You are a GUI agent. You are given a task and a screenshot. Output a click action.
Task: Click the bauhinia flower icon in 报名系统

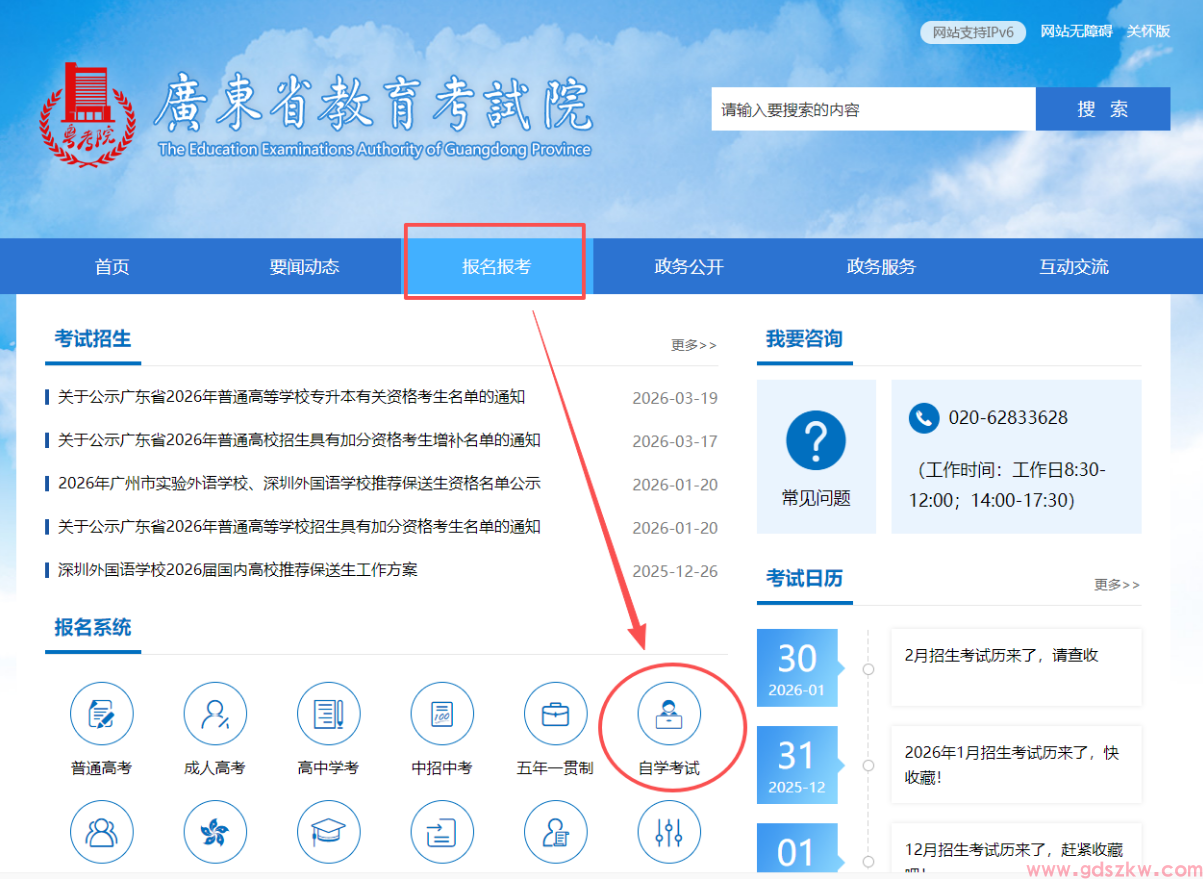[x=214, y=832]
